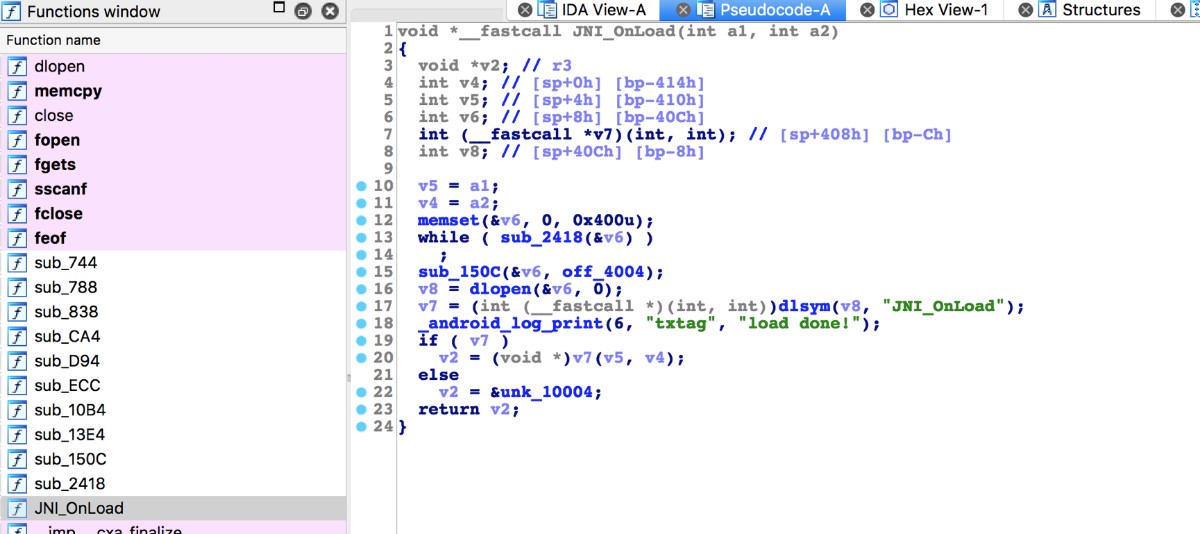
Task: Select fclose in the functions list
Action: [x=173, y=213]
